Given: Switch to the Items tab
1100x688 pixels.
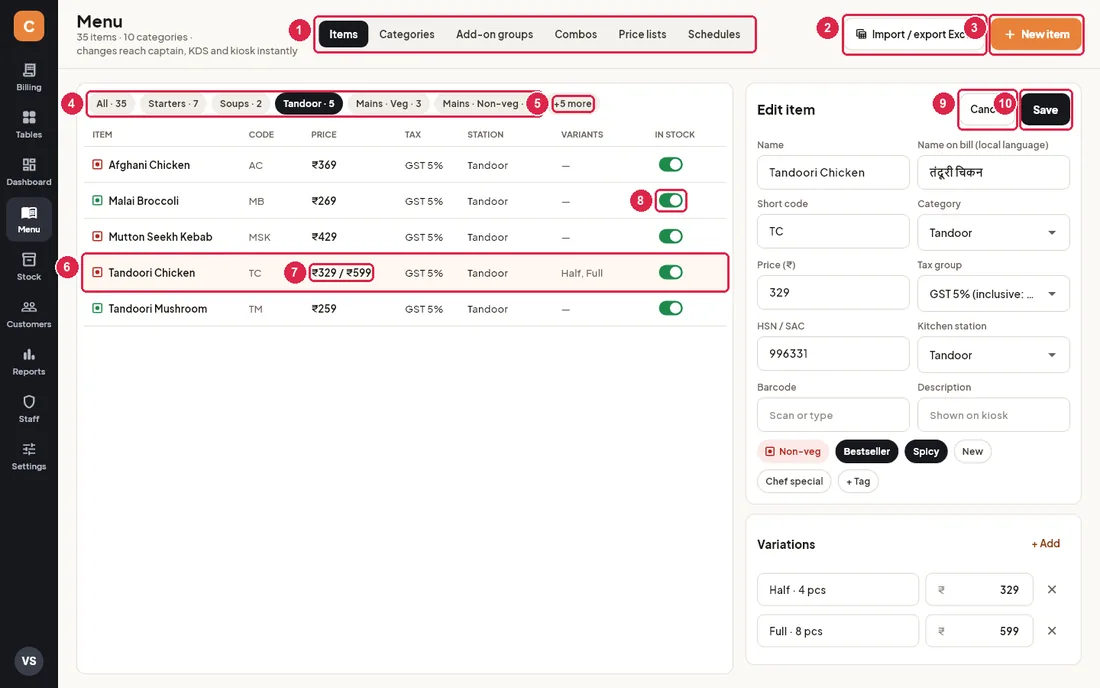Looking at the screenshot, I should click(x=344, y=34).
